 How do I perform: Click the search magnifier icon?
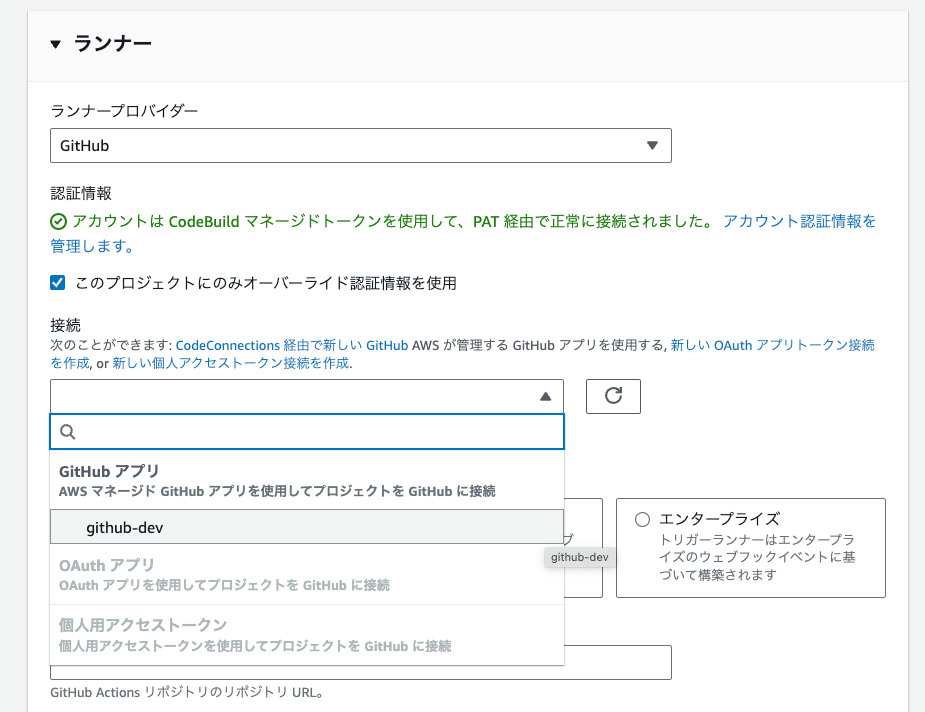tap(68, 432)
